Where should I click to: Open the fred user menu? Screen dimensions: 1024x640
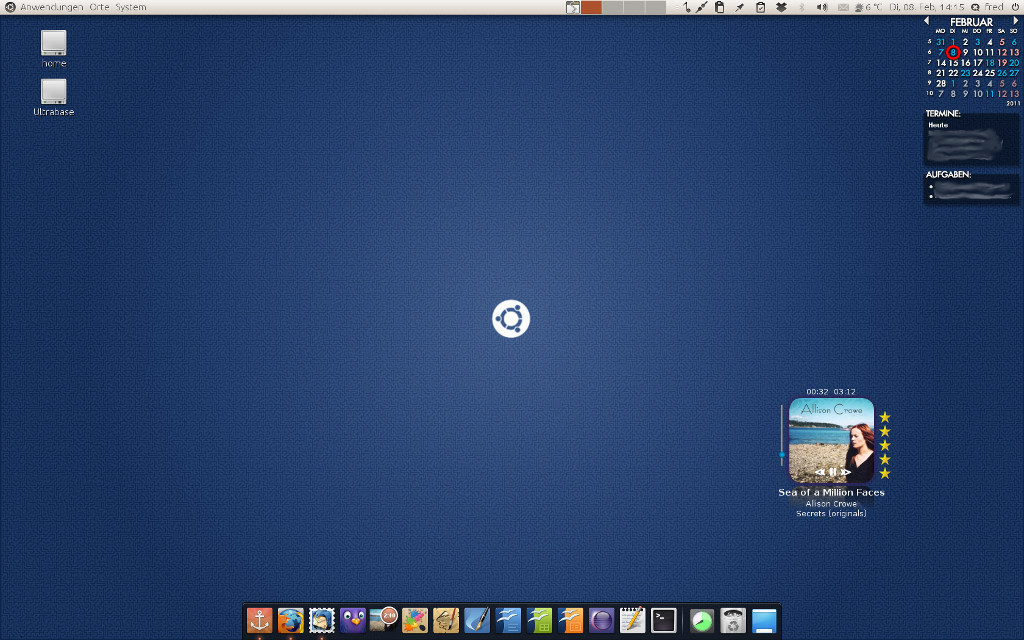[x=993, y=7]
